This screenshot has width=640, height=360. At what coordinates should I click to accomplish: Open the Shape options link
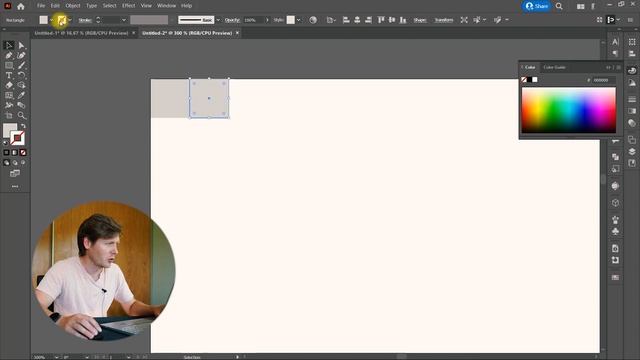pos(420,20)
